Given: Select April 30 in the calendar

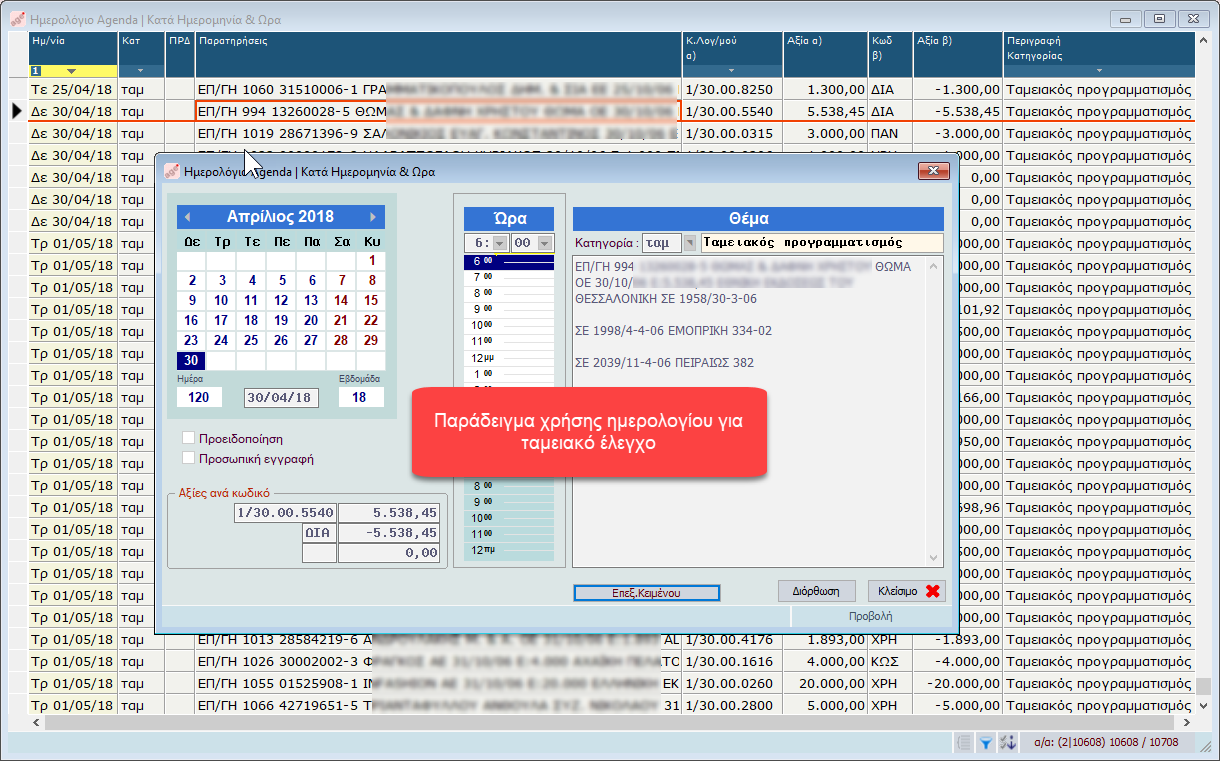Looking at the screenshot, I should (191, 361).
